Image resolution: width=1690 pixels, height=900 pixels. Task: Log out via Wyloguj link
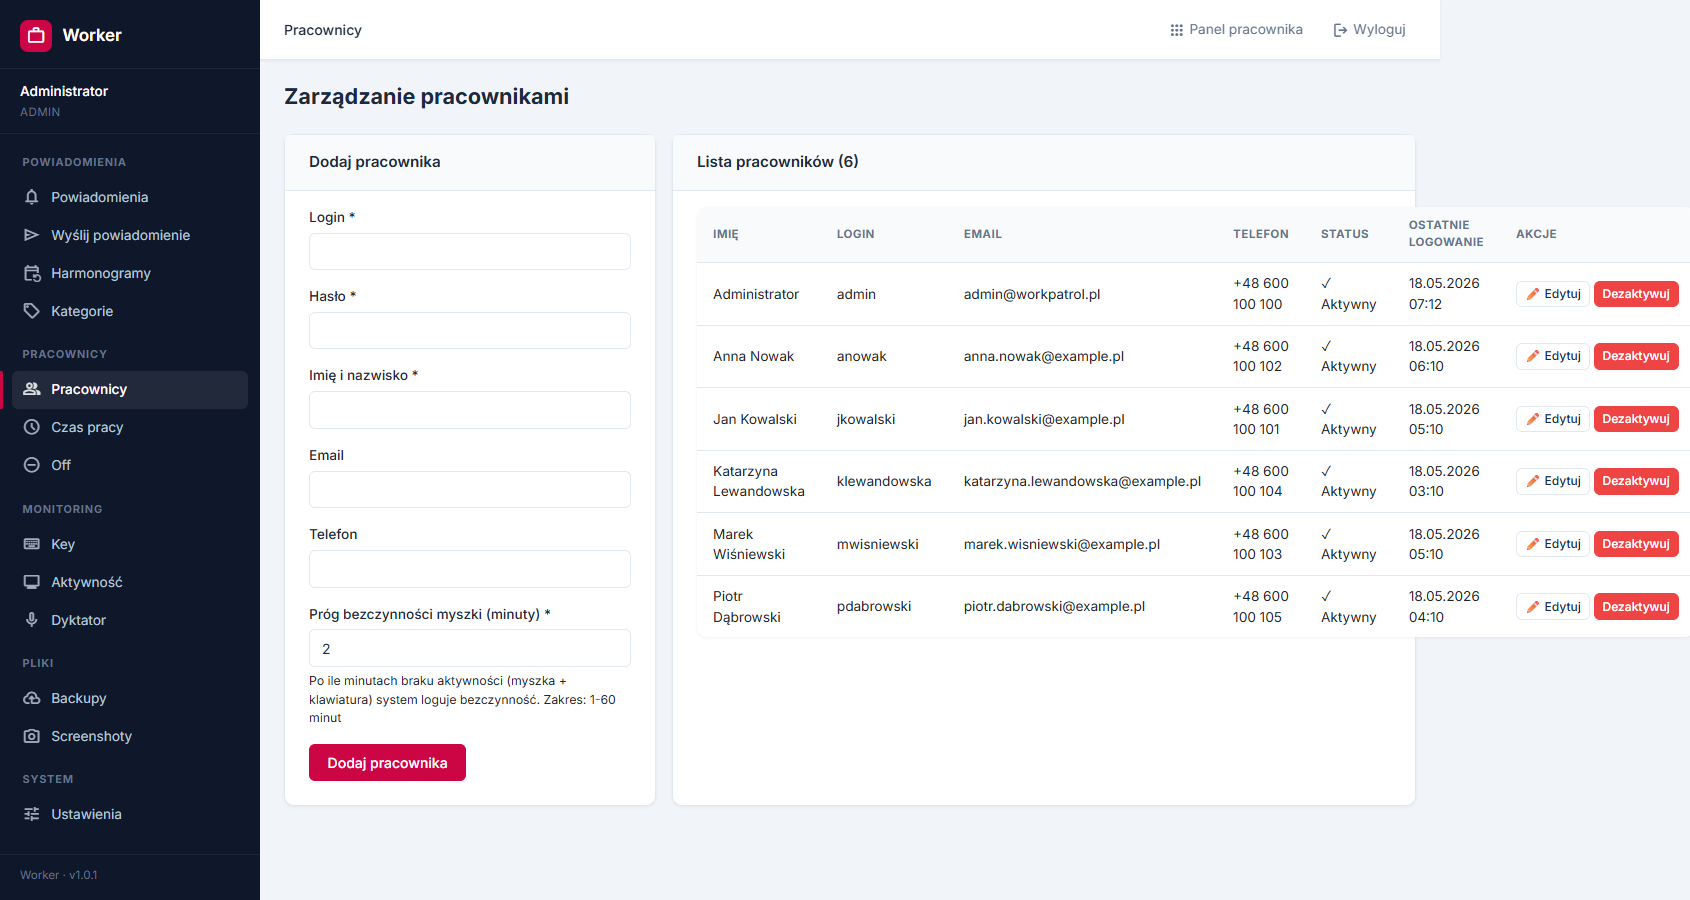(x=1369, y=30)
